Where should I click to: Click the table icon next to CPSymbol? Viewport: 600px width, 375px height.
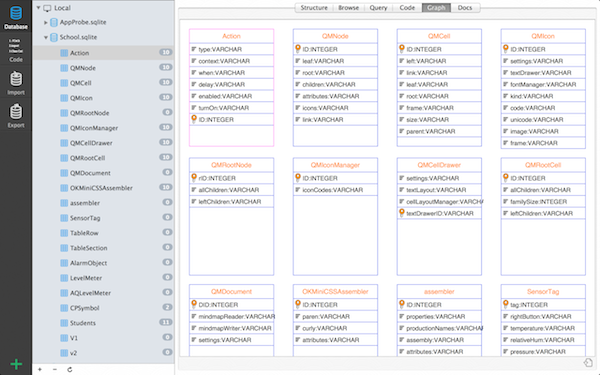(64, 308)
